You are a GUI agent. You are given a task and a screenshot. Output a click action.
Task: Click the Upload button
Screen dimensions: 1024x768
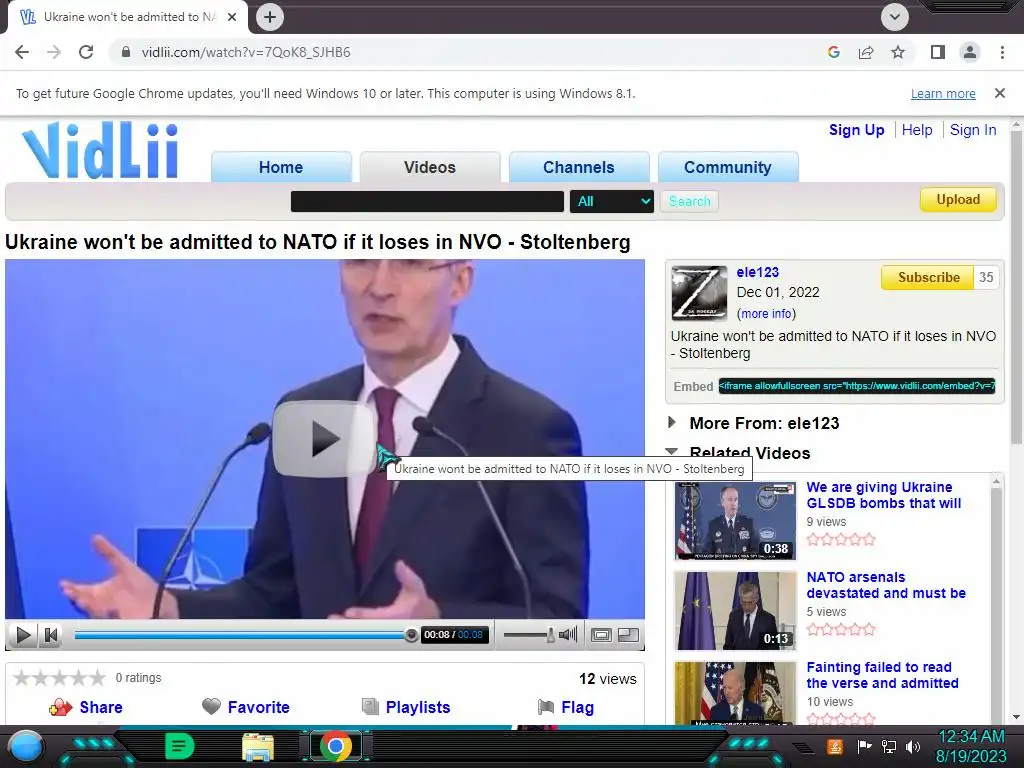click(x=958, y=200)
